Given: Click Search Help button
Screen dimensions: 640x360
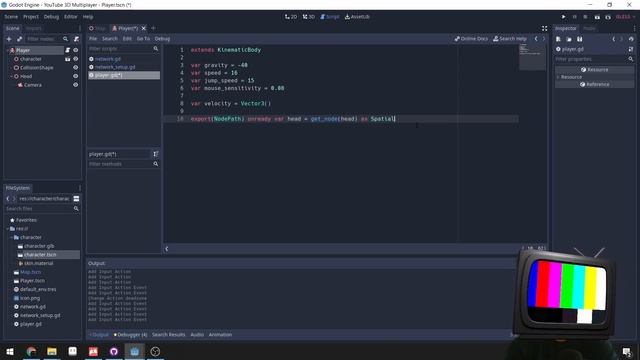Looking at the screenshot, I should (x=510, y=39).
